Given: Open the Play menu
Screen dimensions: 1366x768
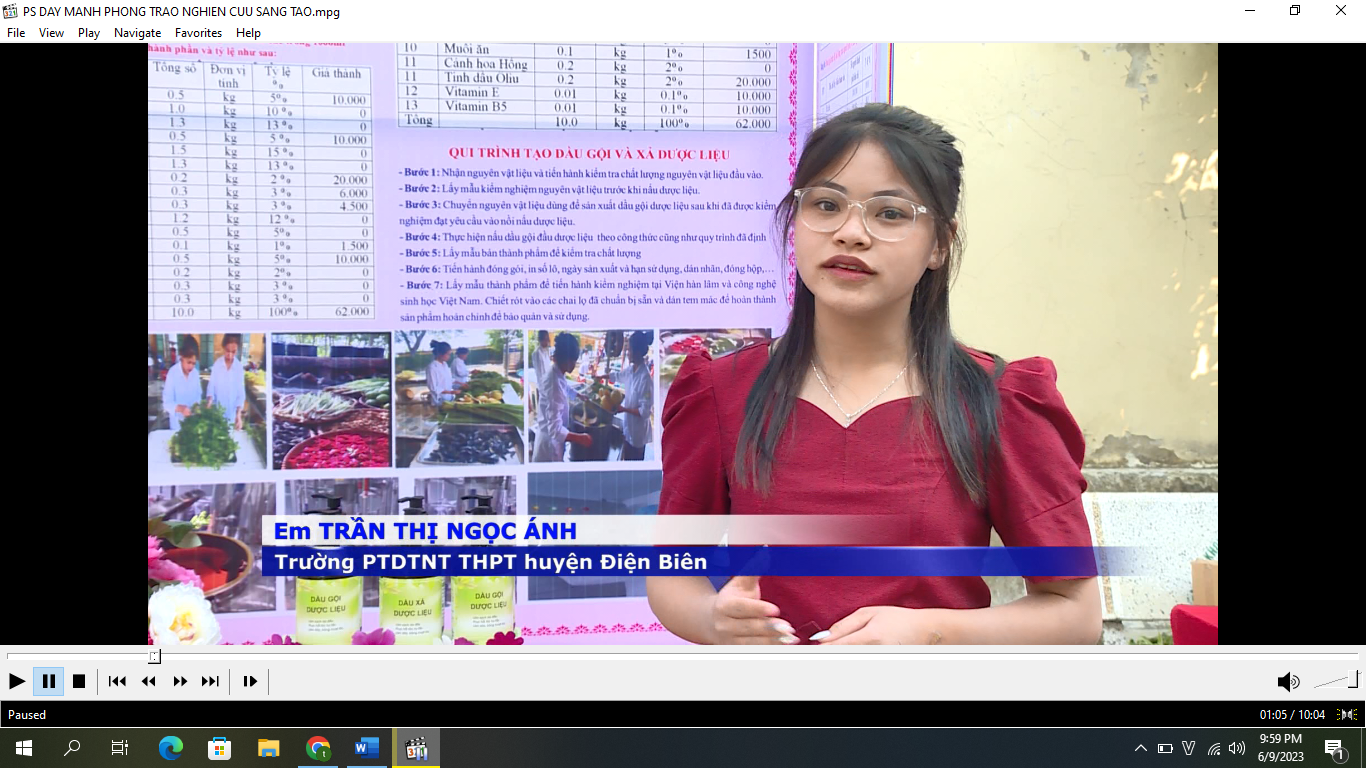Looking at the screenshot, I should coord(89,33).
